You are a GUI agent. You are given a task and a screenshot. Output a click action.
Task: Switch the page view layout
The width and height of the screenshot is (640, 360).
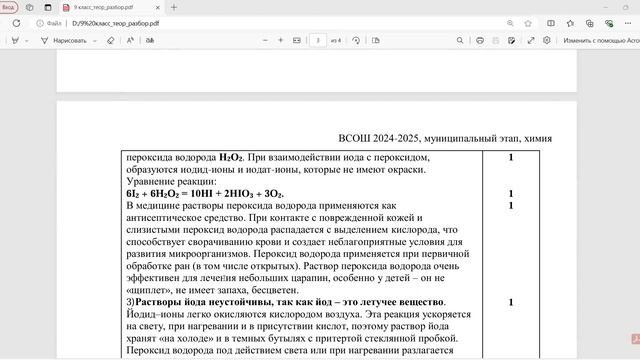click(376, 40)
